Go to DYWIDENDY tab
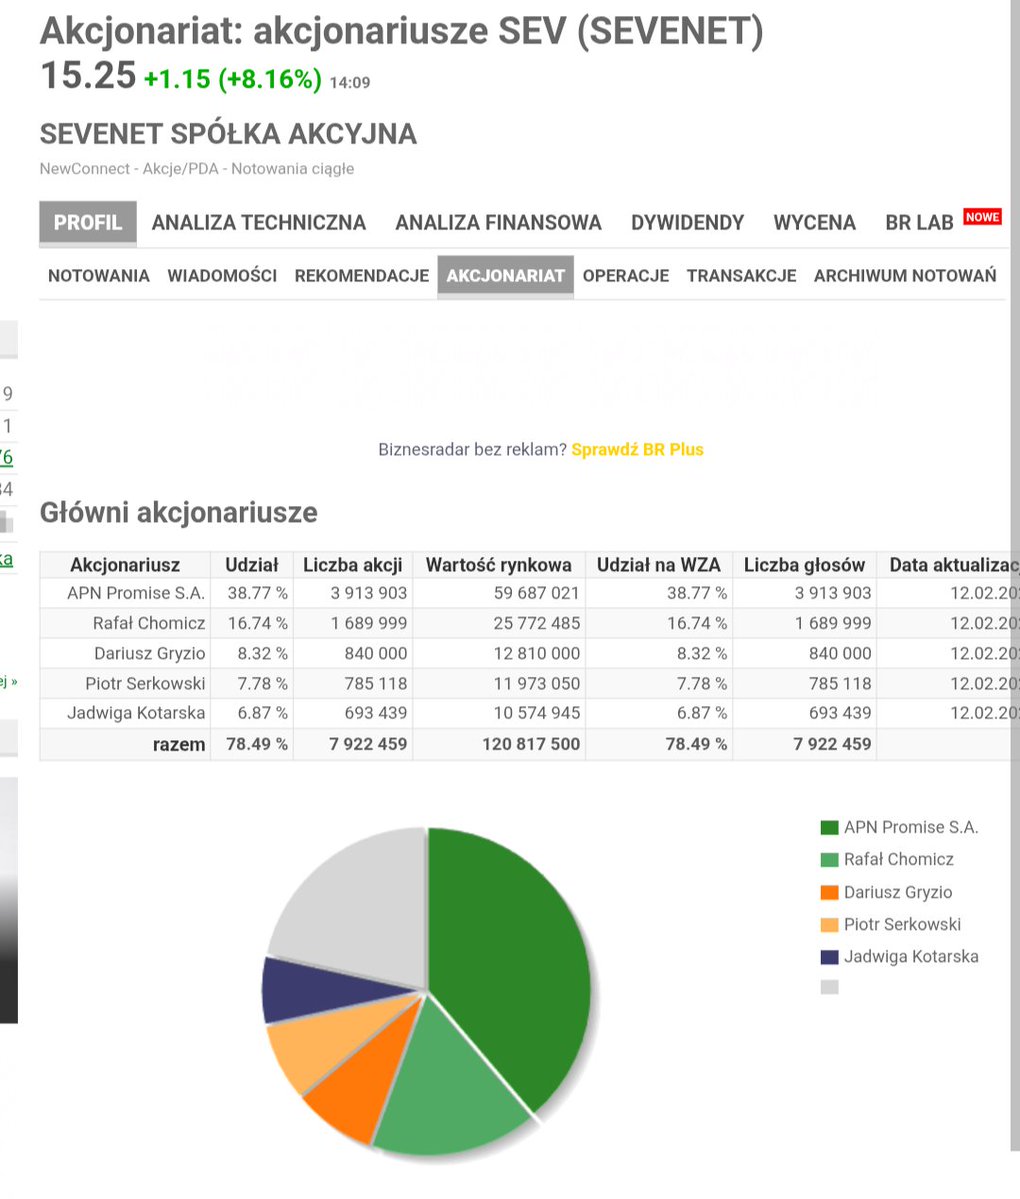1020x1199 pixels. (687, 223)
